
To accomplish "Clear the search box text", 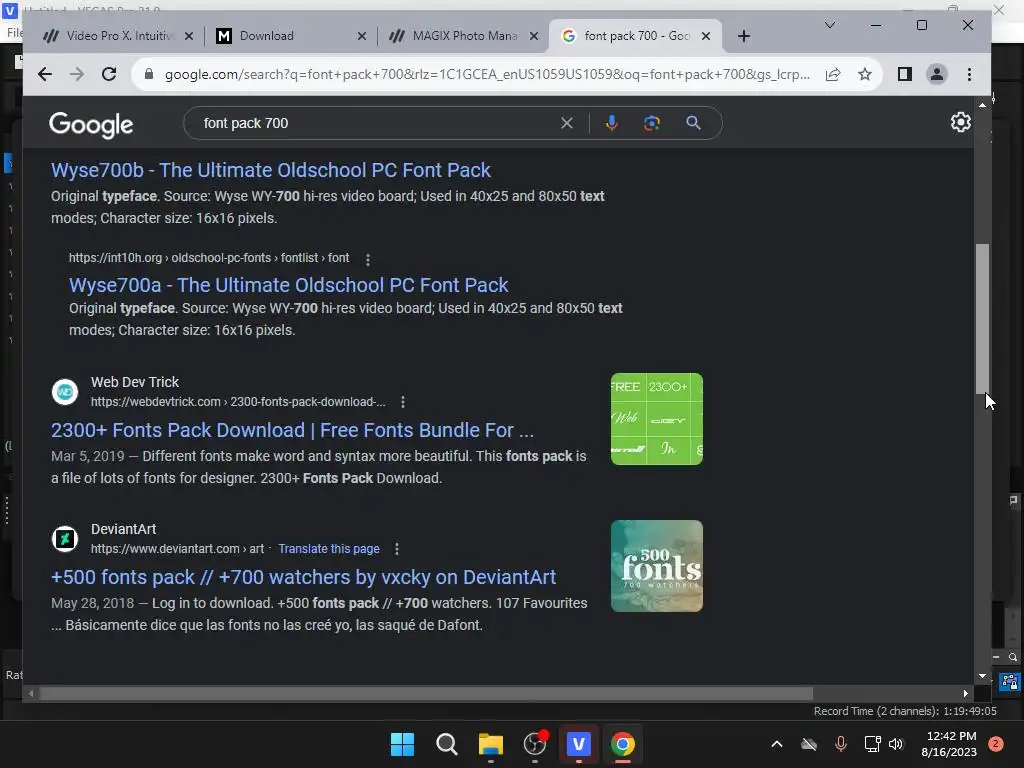I will [567, 123].
